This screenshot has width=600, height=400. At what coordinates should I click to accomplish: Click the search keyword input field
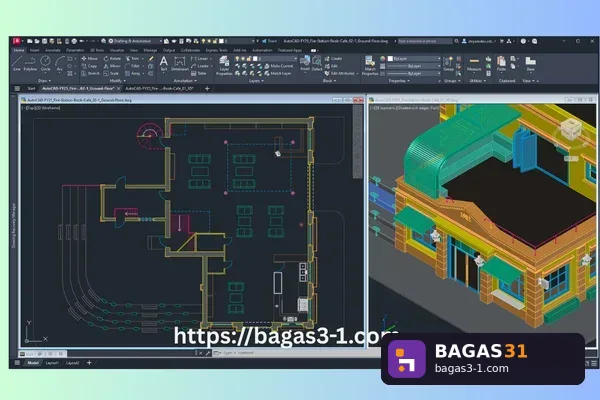tap(425, 41)
